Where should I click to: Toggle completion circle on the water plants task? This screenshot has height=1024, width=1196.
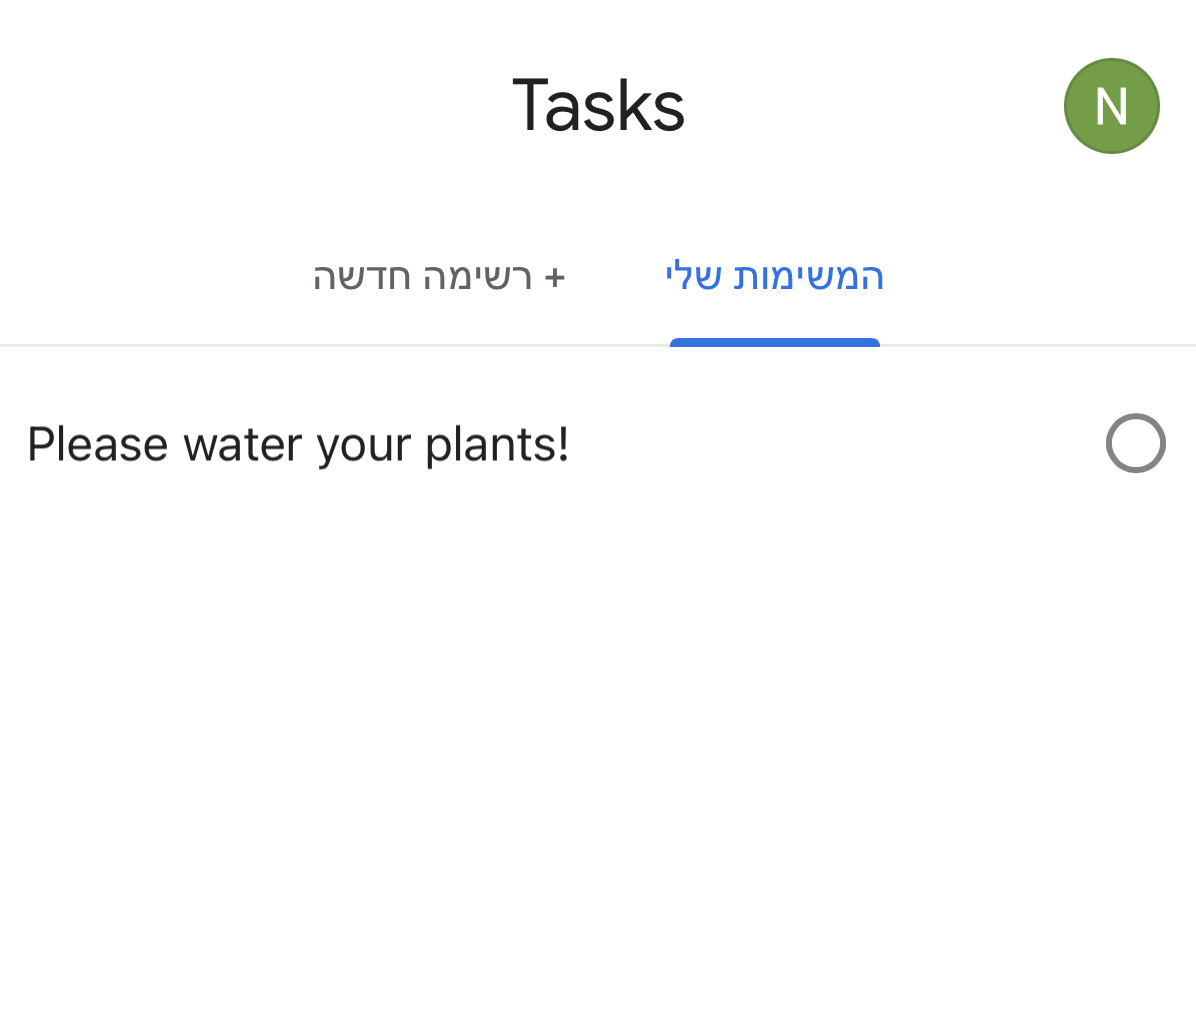point(1135,443)
